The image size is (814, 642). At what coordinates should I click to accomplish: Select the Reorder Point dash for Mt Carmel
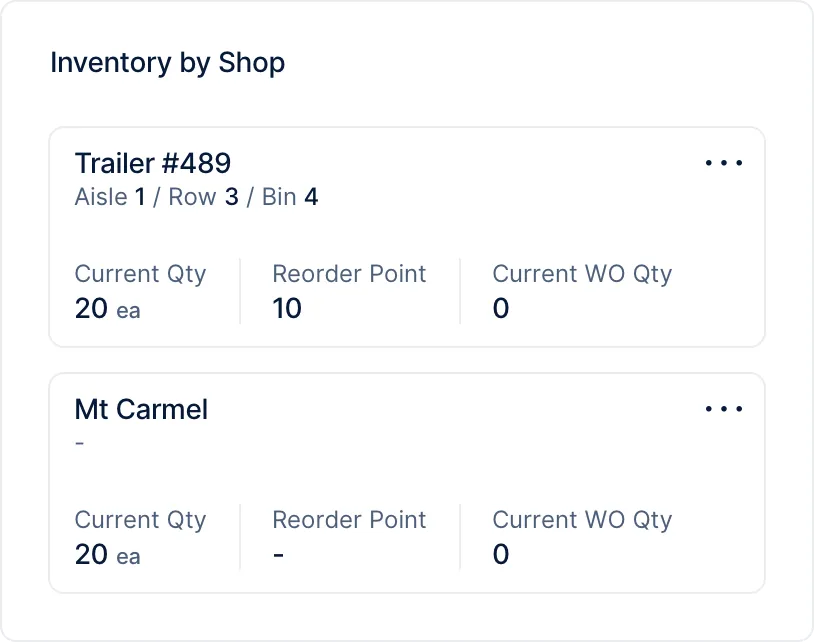(278, 555)
